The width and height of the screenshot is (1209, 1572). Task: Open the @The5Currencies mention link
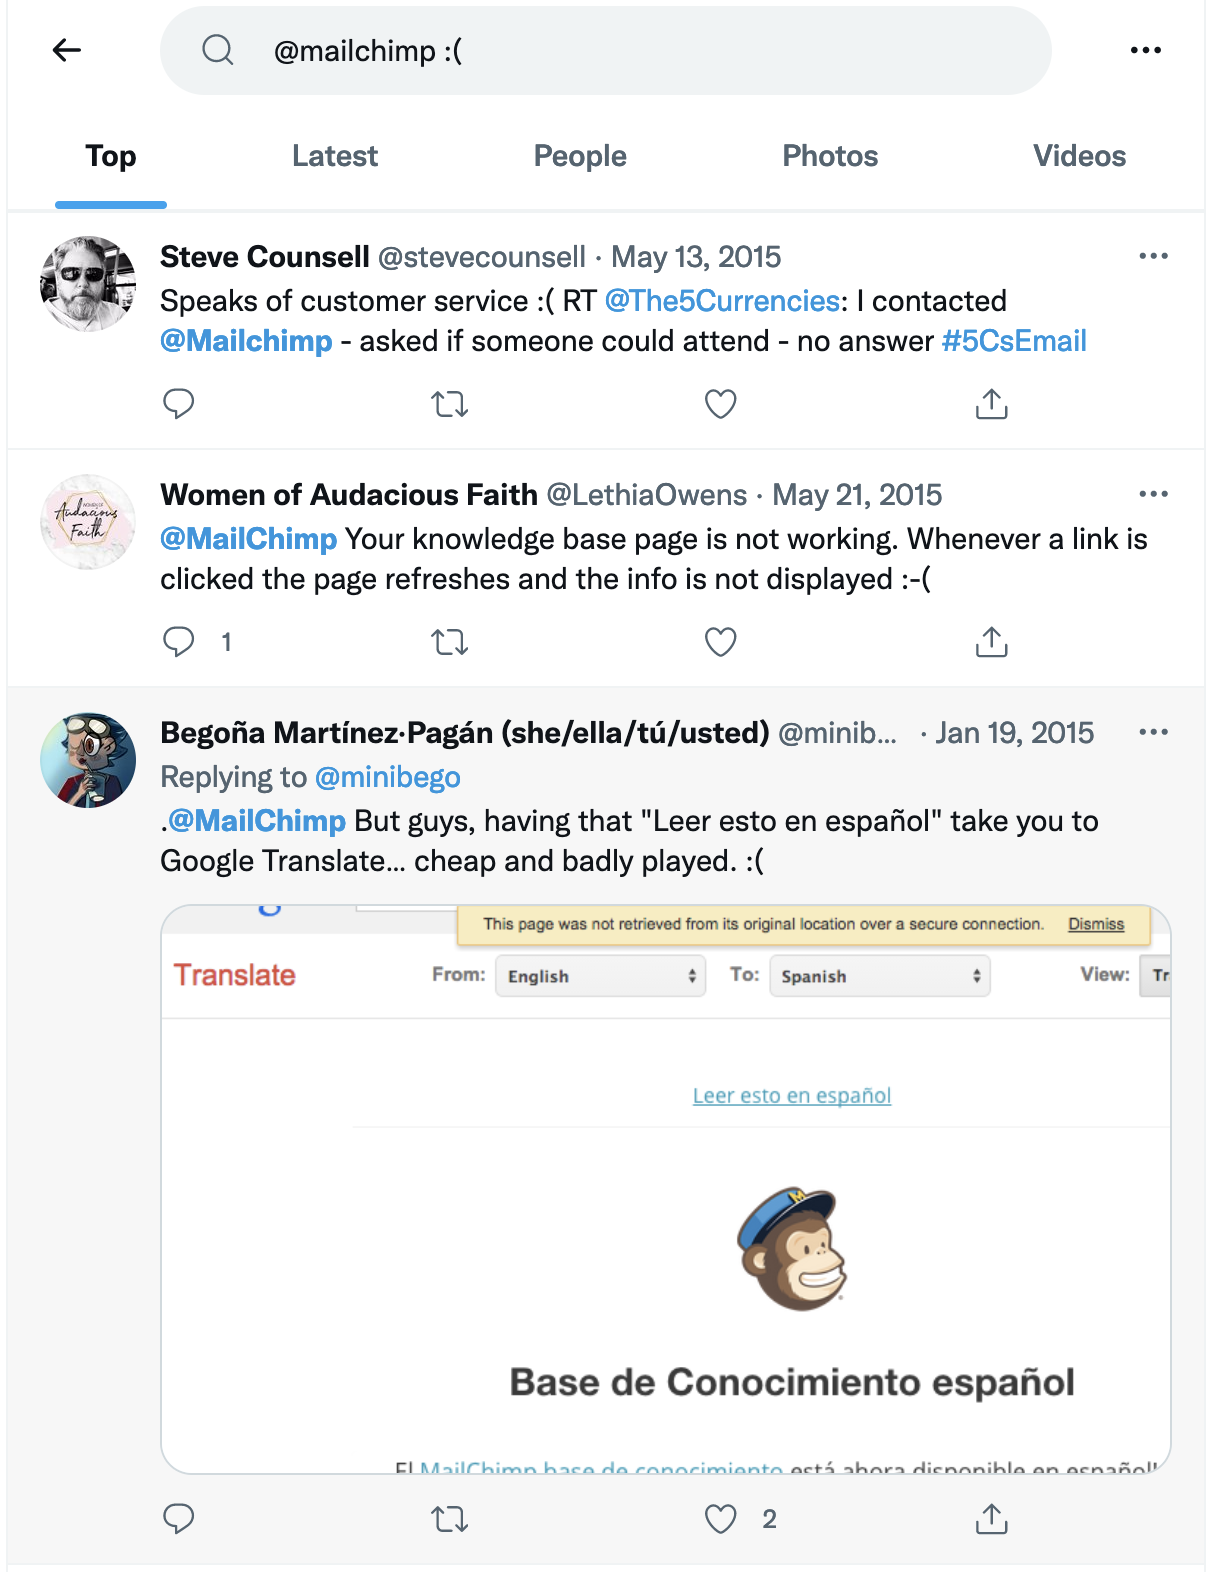pos(722,301)
